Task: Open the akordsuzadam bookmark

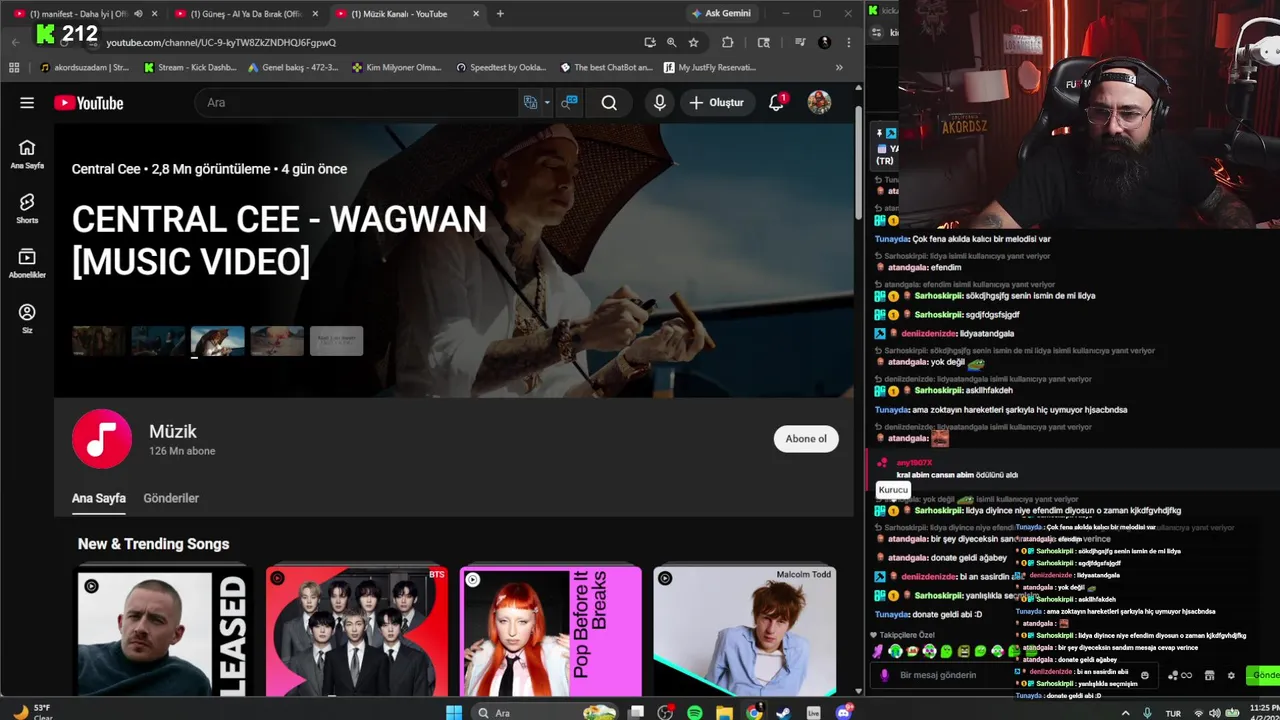Action: tap(85, 67)
